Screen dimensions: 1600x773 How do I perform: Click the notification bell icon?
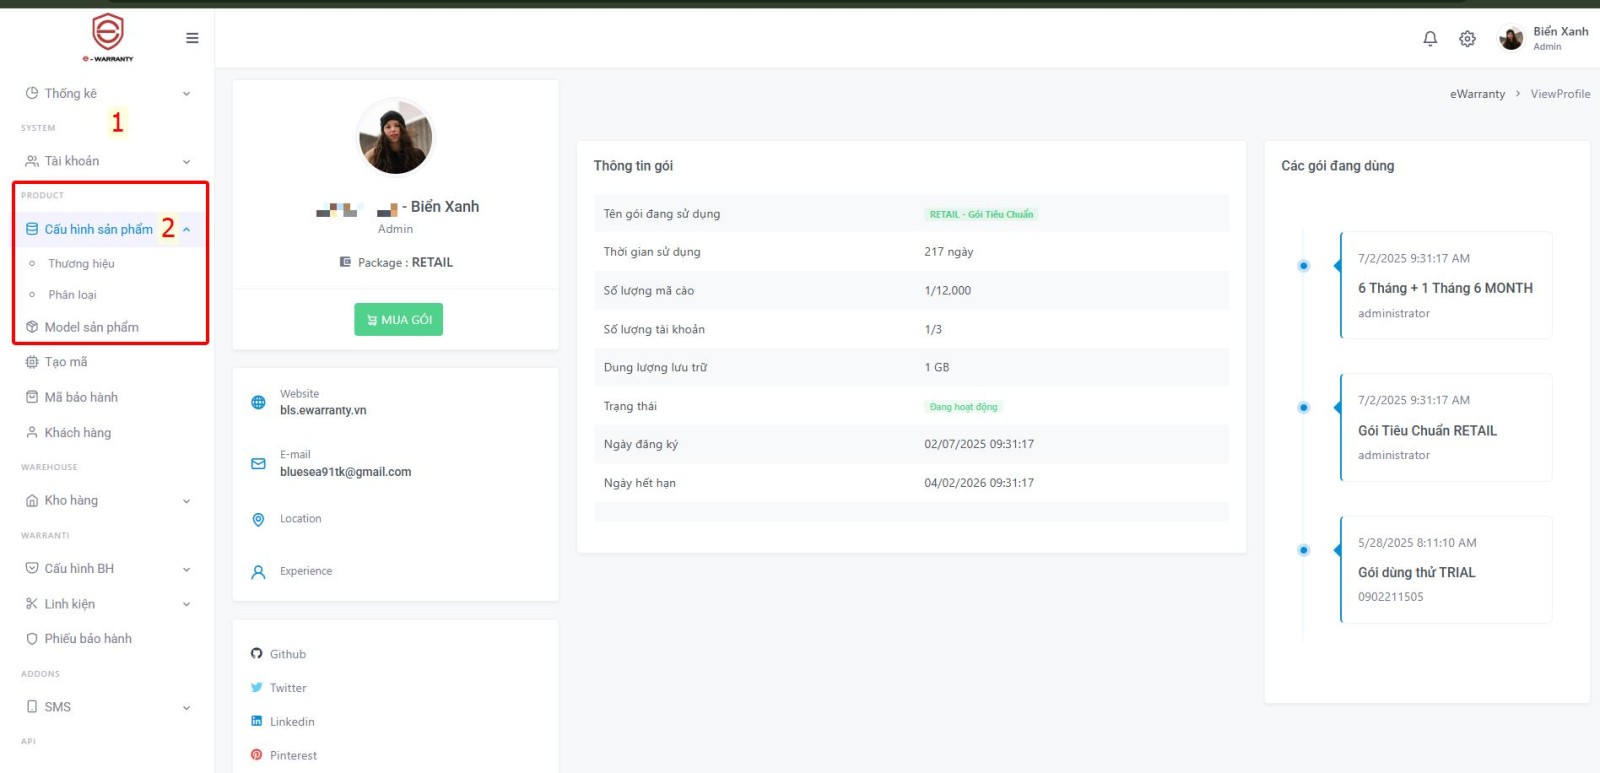1430,39
